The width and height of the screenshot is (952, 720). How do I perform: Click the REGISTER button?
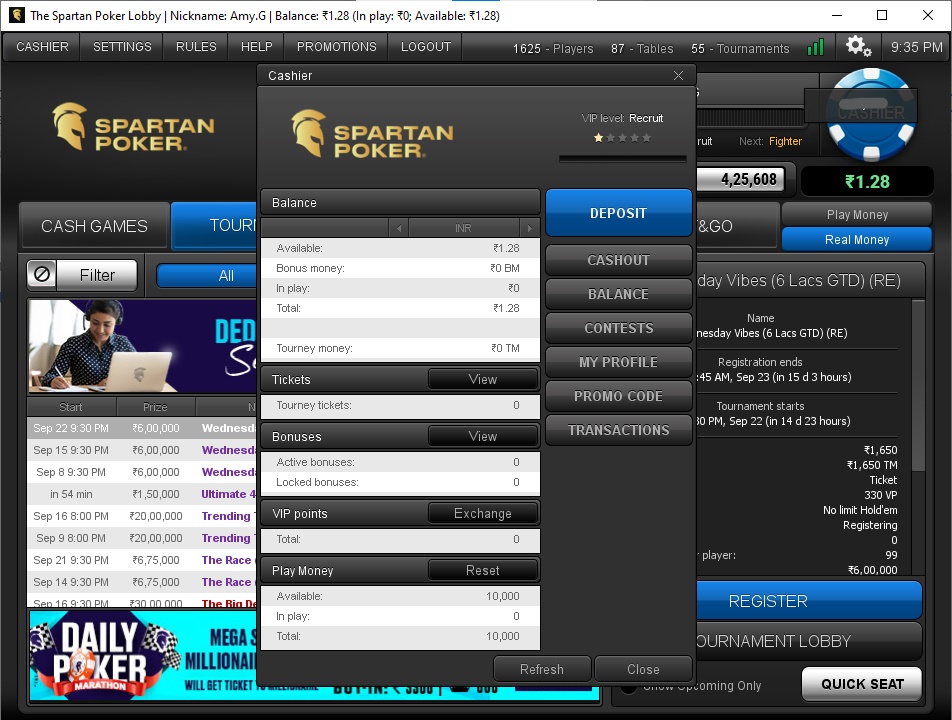point(809,601)
